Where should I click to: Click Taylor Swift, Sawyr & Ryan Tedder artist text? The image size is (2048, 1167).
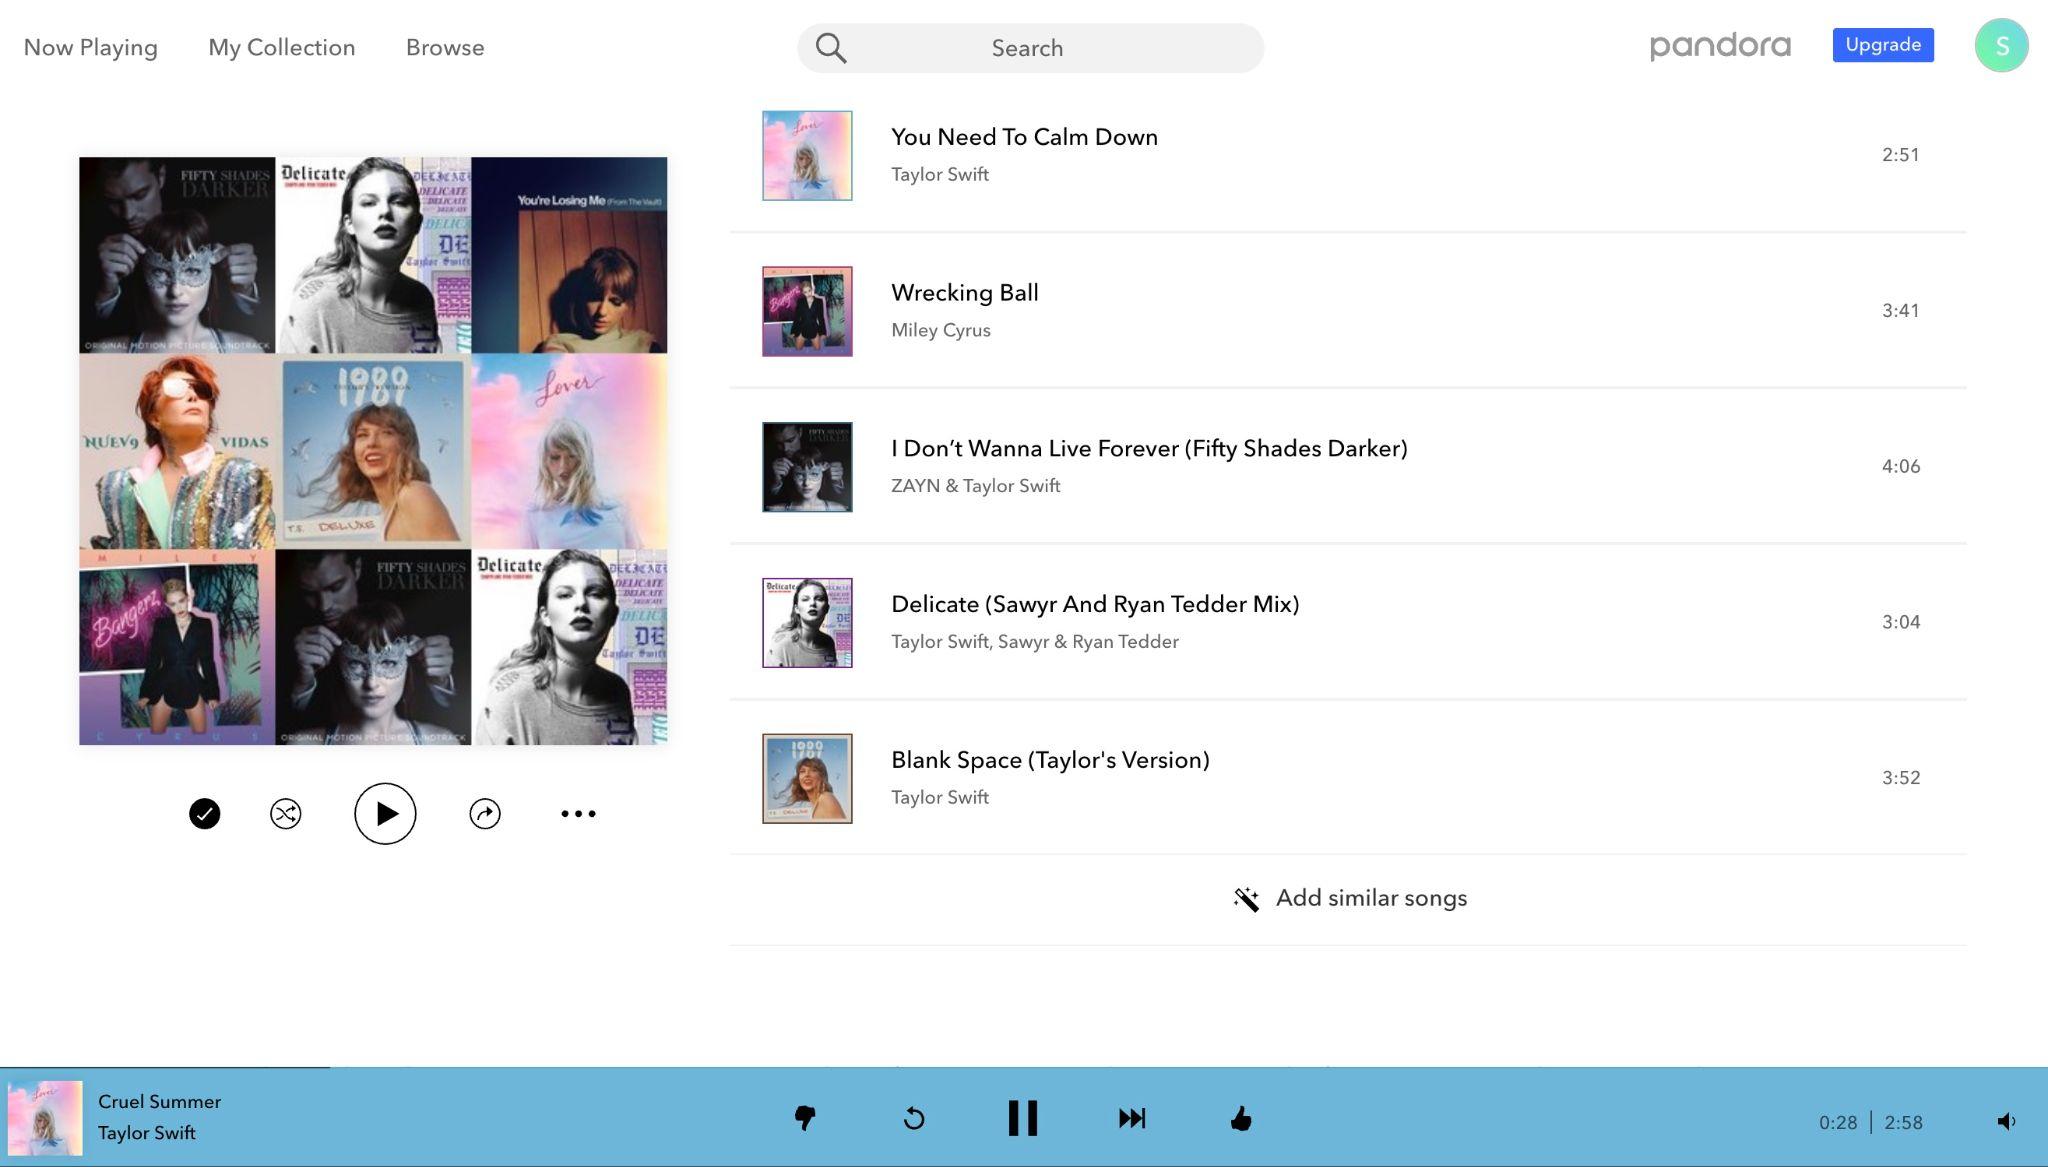point(1035,642)
